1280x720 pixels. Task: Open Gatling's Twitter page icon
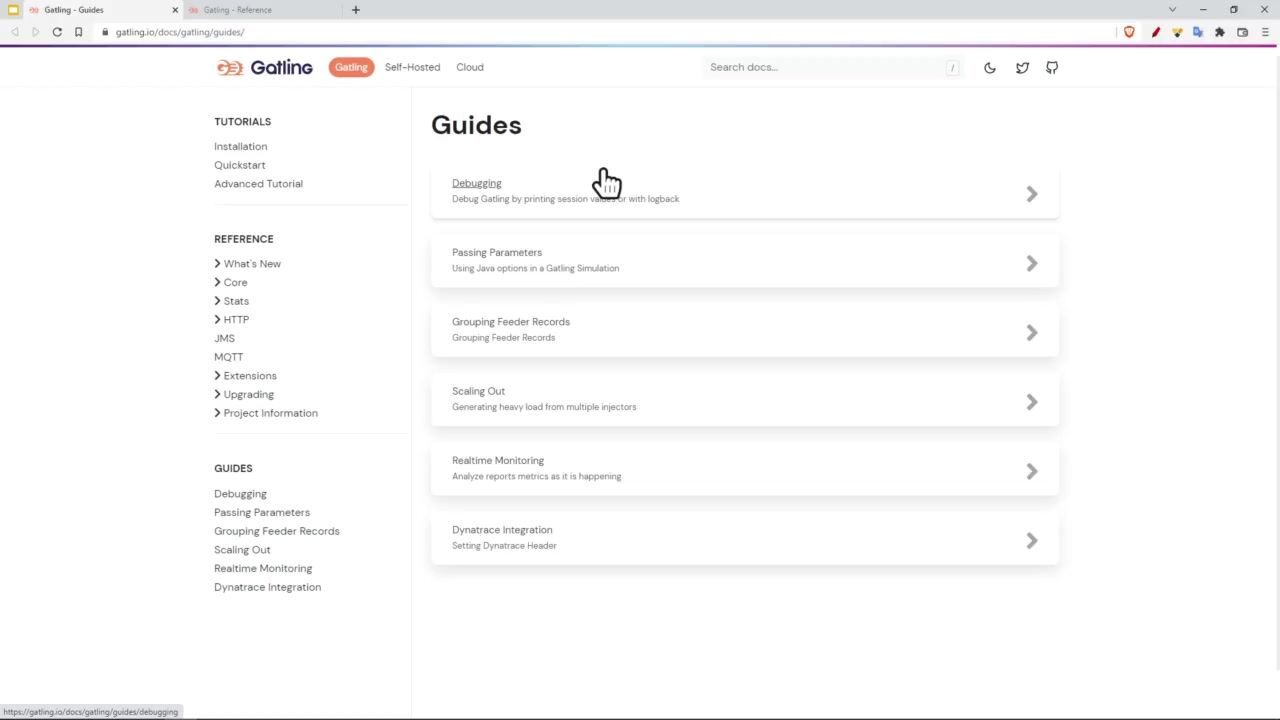(x=1022, y=68)
